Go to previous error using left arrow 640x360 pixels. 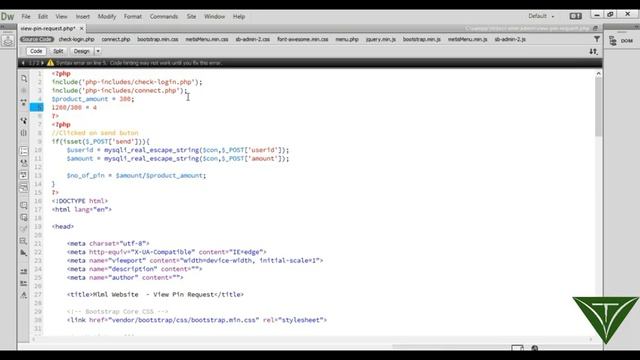23,63
